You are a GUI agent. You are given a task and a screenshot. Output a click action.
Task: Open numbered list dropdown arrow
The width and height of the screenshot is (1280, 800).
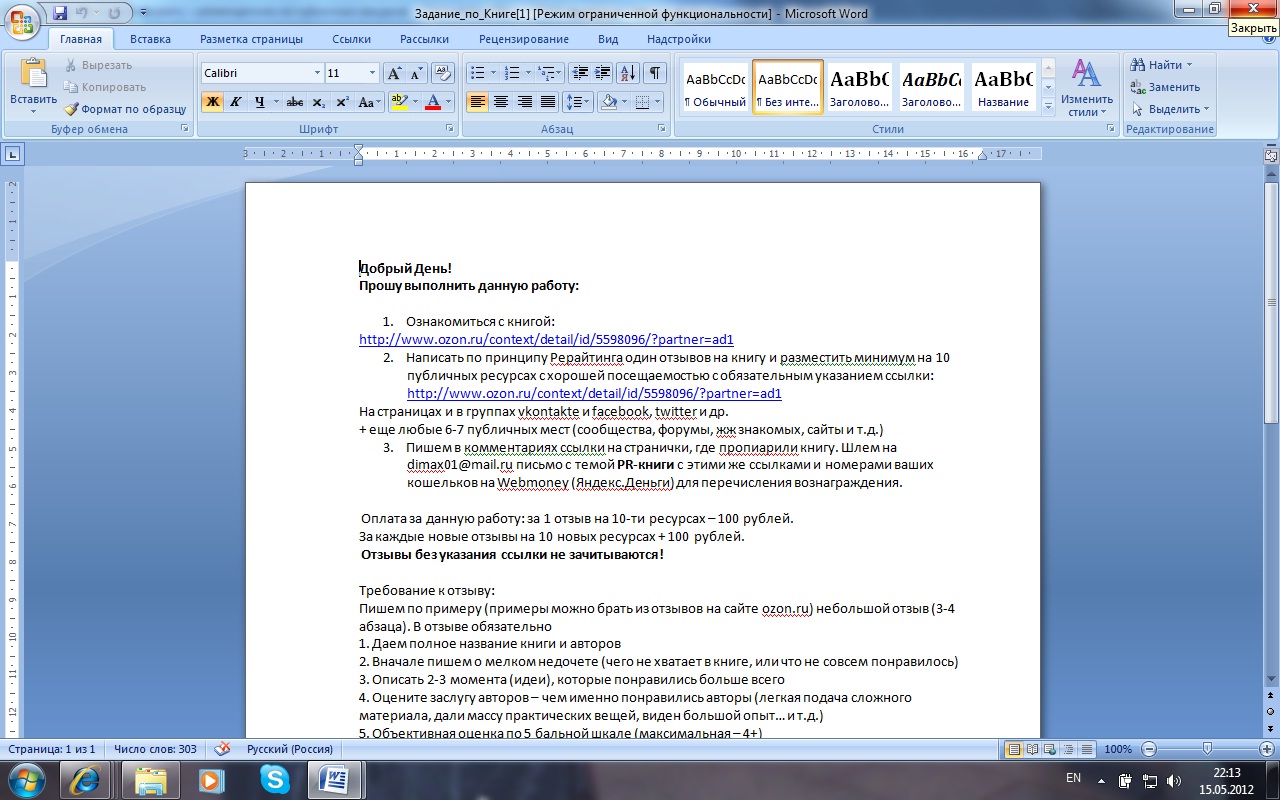point(528,73)
